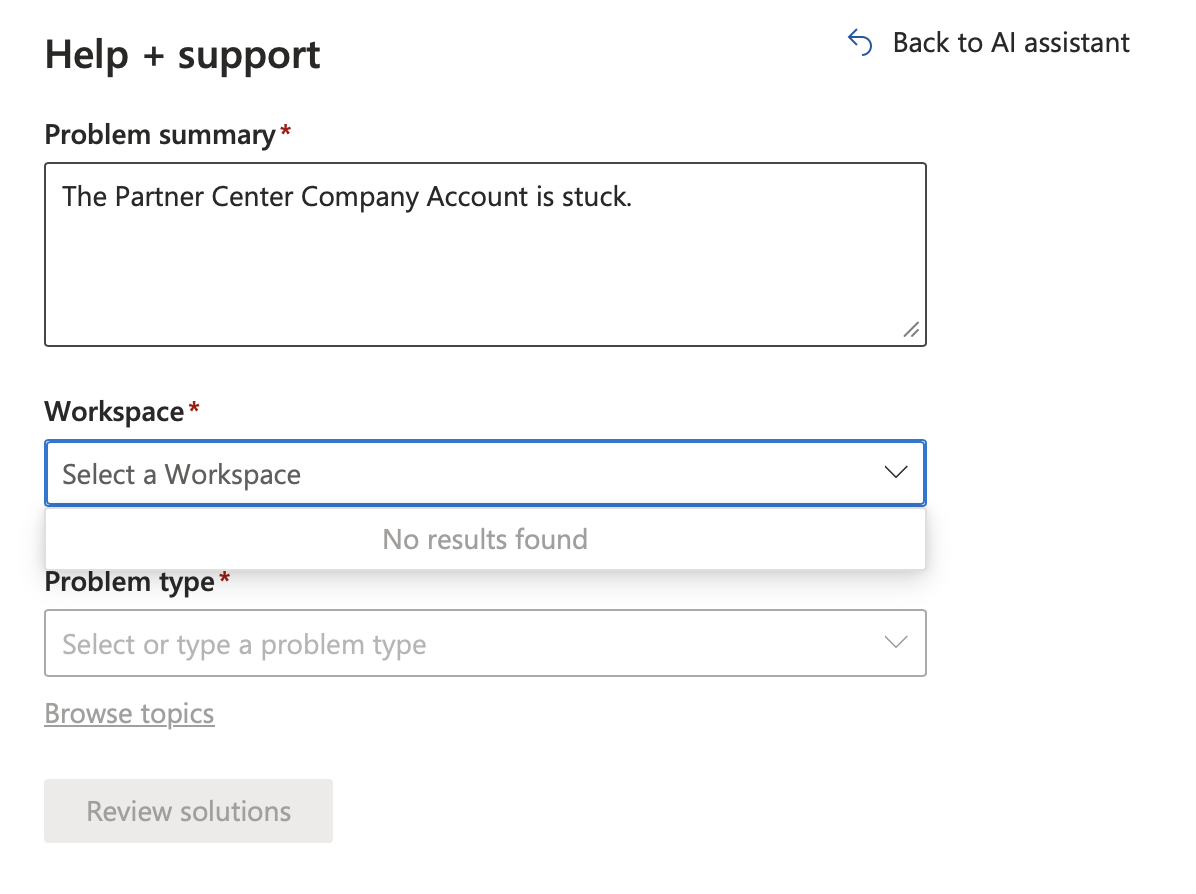Screen dimensions: 1196x894
Task: Click the red asterisk beside Problem type
Action: click(224, 579)
